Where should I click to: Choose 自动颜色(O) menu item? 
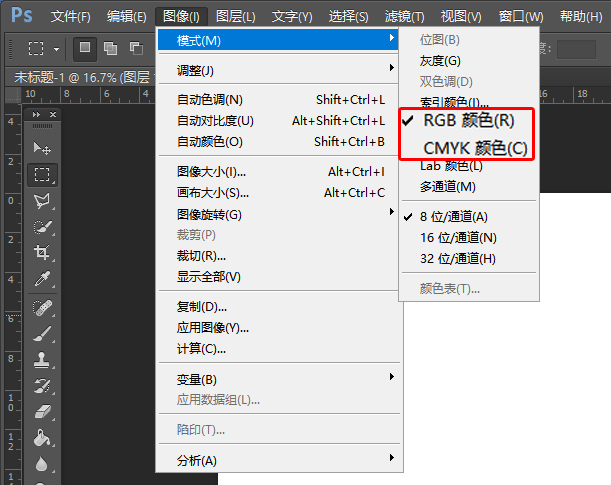pyautogui.click(x=278, y=142)
